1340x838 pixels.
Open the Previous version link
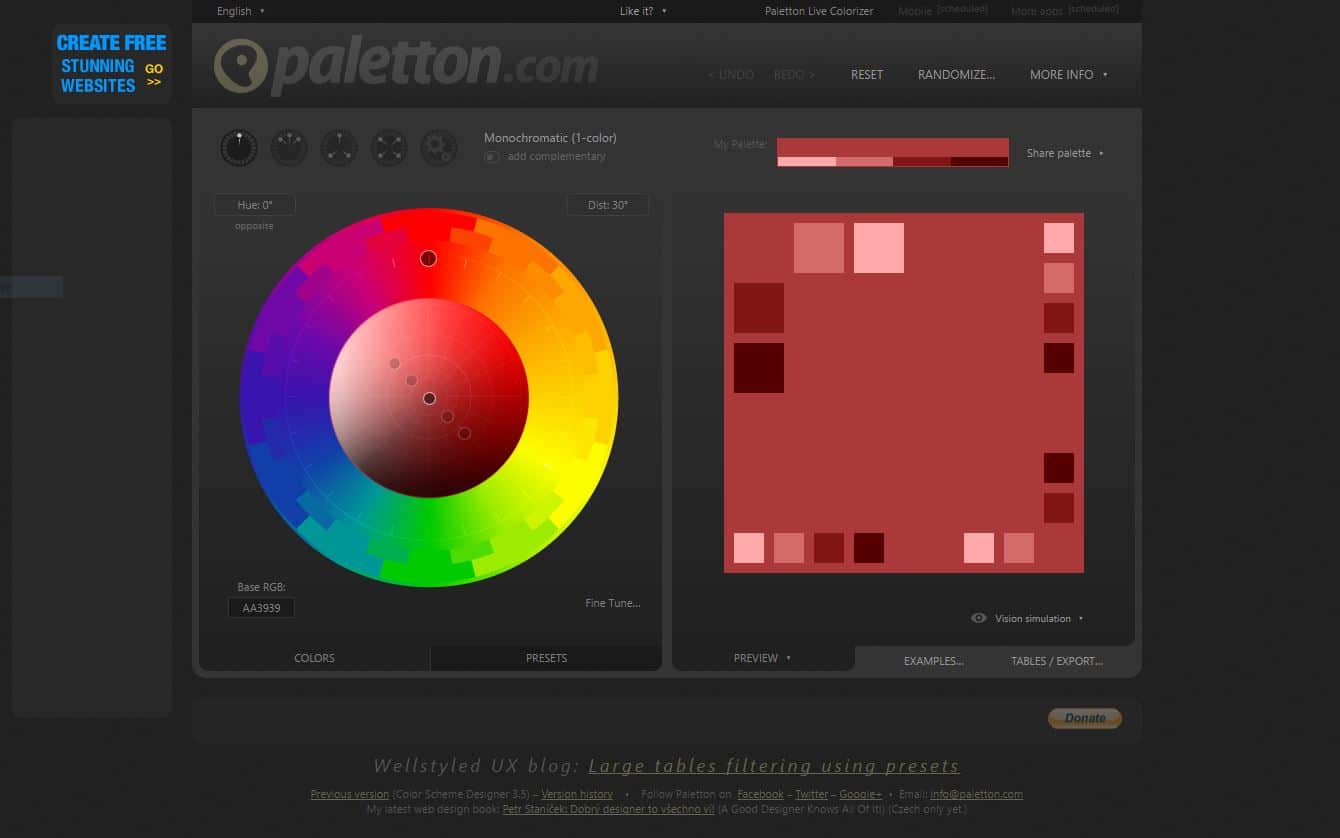point(350,794)
